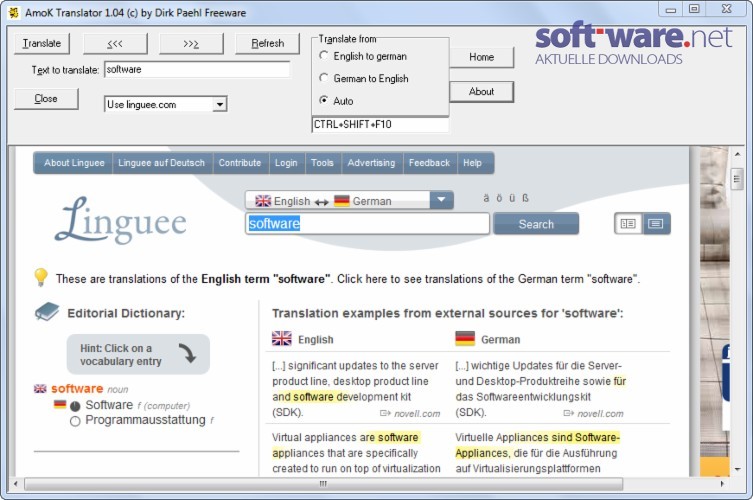Open the Tools menu item

(x=322, y=163)
